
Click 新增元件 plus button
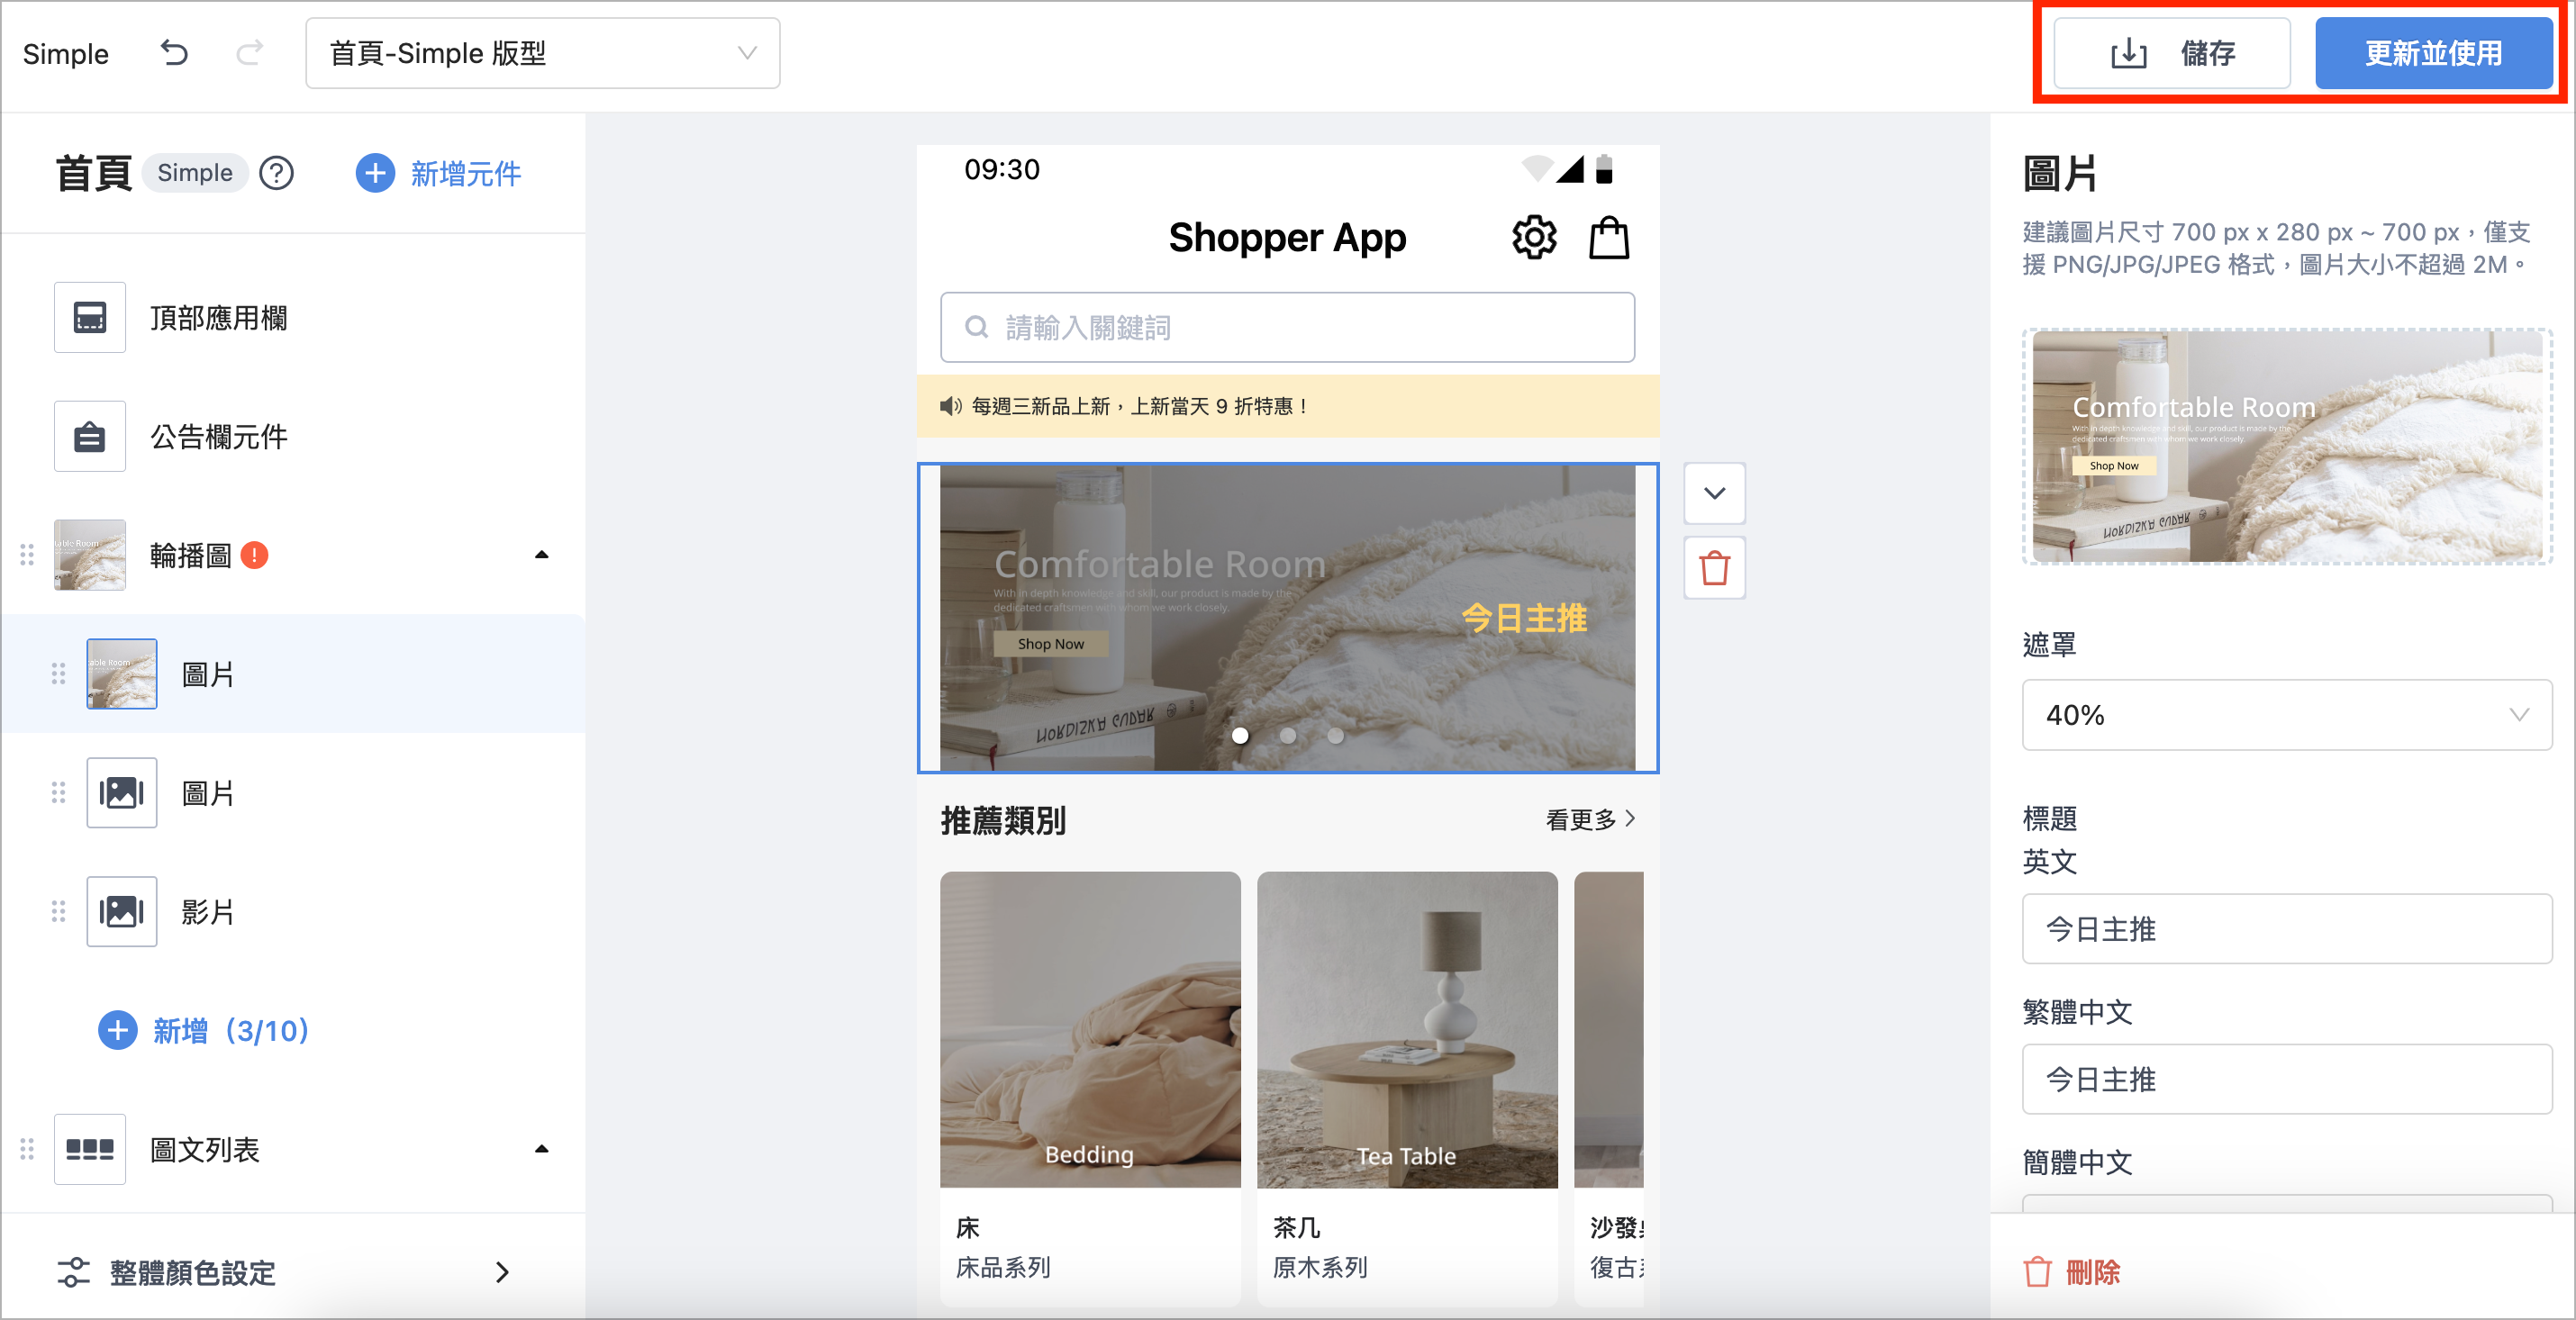438,173
